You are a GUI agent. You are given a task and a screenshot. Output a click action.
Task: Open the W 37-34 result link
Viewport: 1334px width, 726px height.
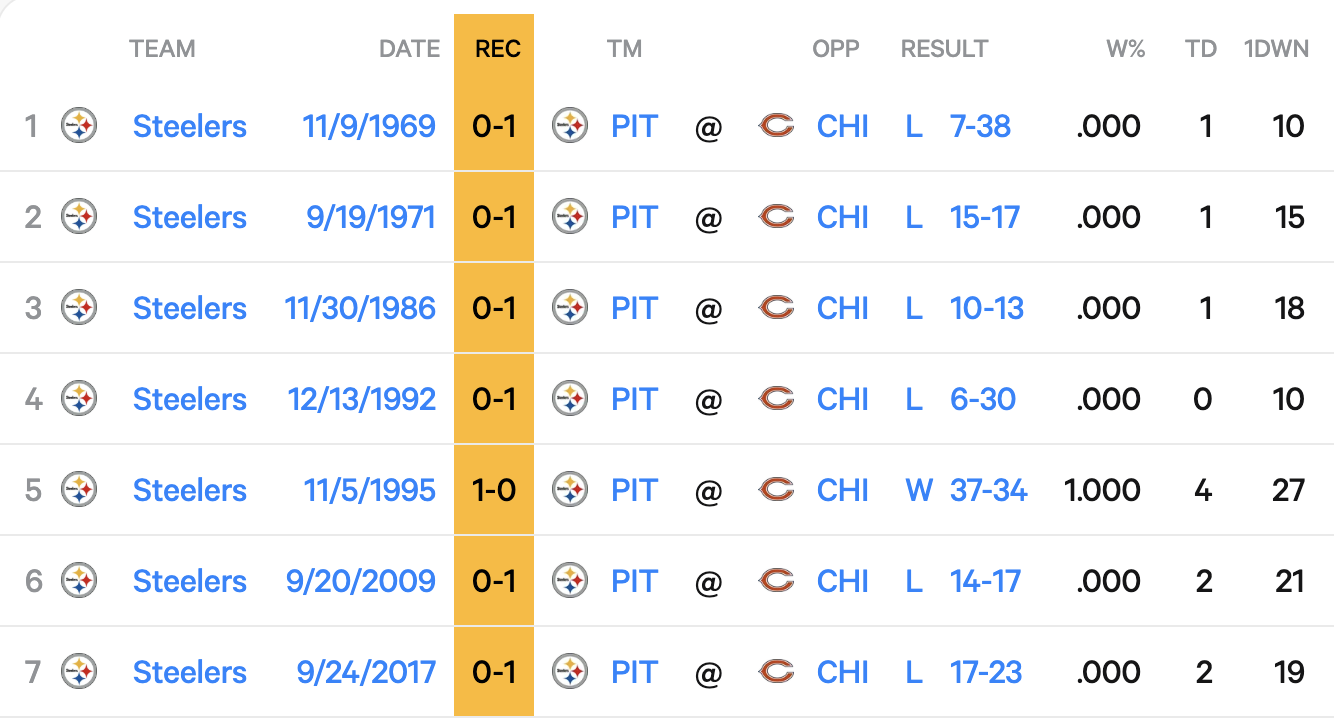[967, 491]
